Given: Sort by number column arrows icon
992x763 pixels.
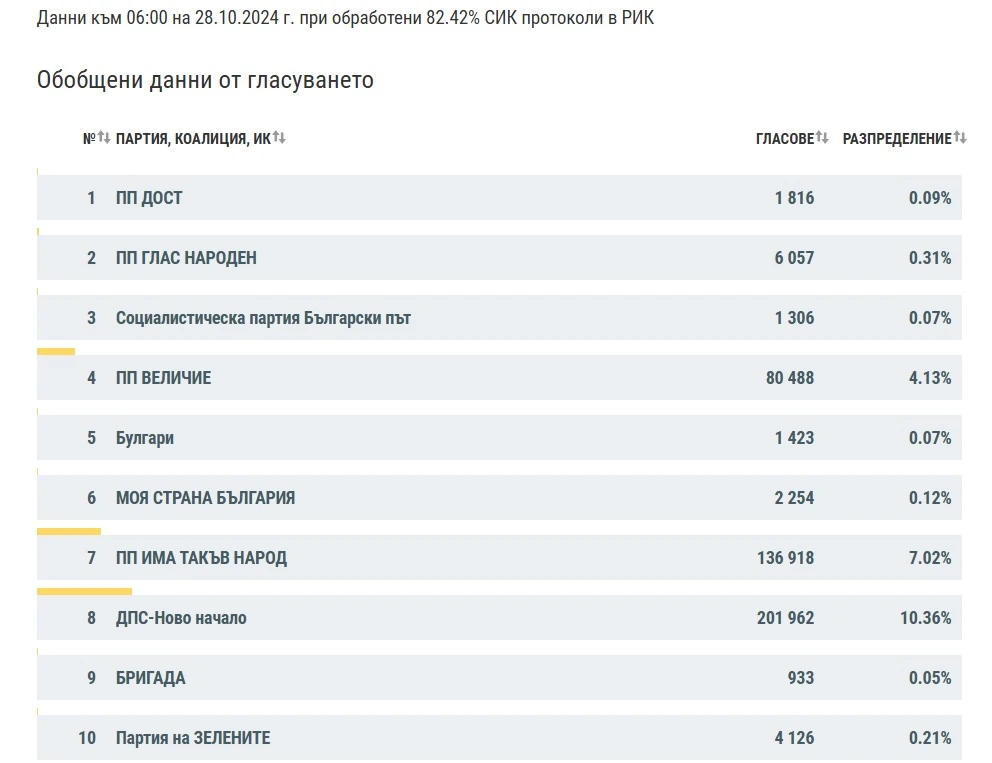Looking at the screenshot, I should coord(104,137).
